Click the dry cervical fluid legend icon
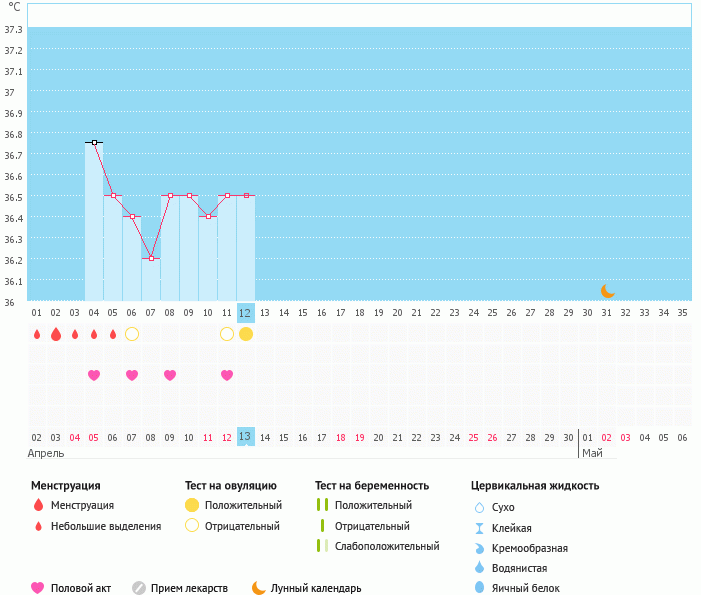Viewport: 701px width, 595px height. 479,507
